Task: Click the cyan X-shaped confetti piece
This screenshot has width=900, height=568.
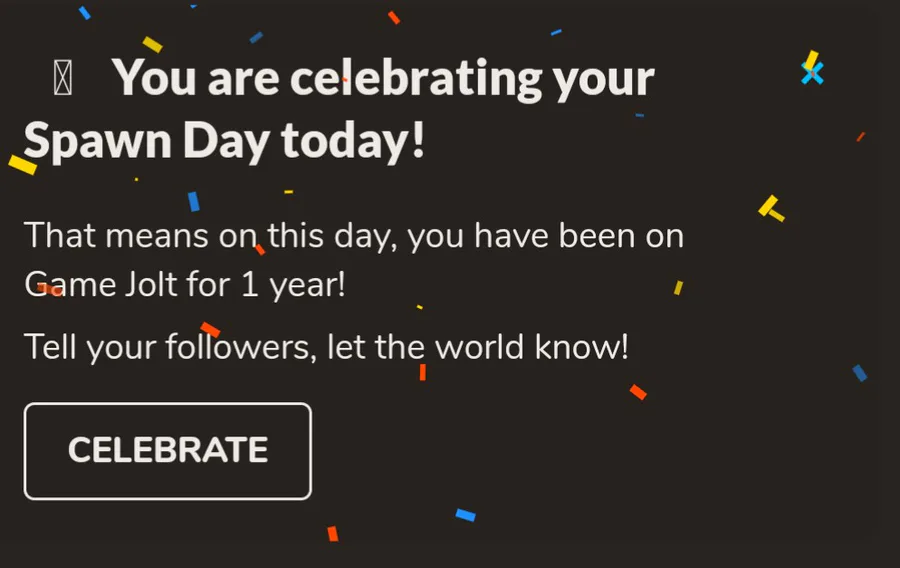Action: tap(812, 73)
